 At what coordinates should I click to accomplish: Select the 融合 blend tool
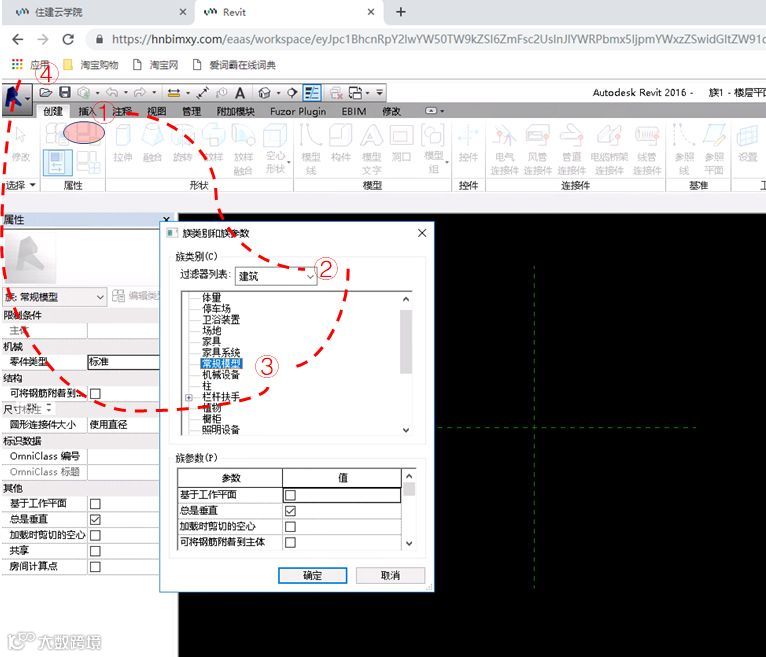click(152, 143)
